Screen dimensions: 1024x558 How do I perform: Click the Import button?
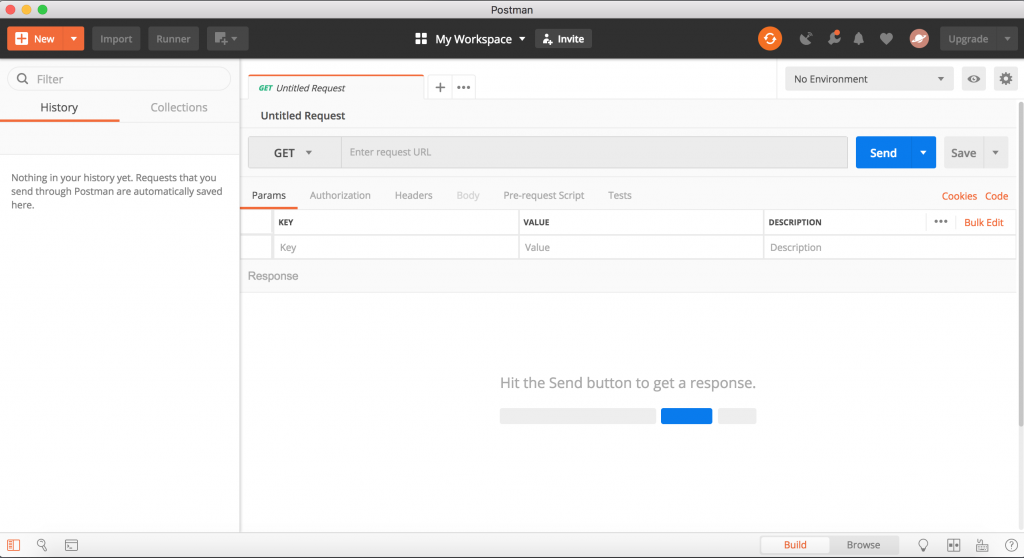pos(116,39)
